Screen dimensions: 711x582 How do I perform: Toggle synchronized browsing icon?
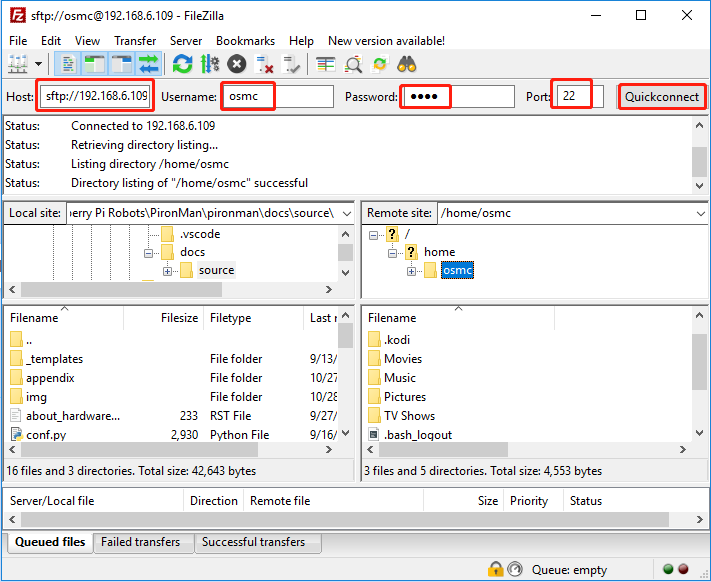pos(380,64)
